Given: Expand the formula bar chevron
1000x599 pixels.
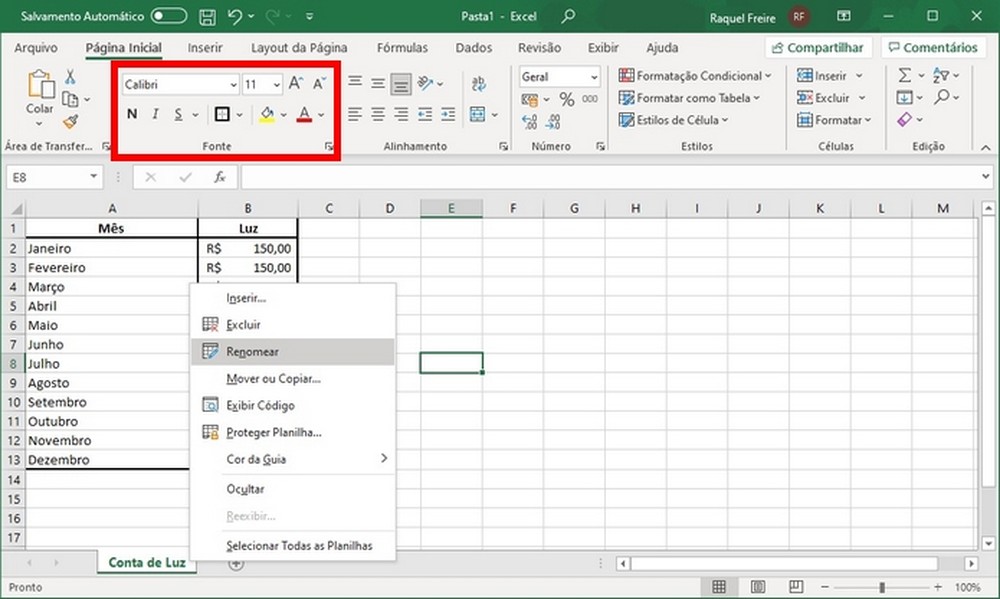Looking at the screenshot, I should (986, 177).
